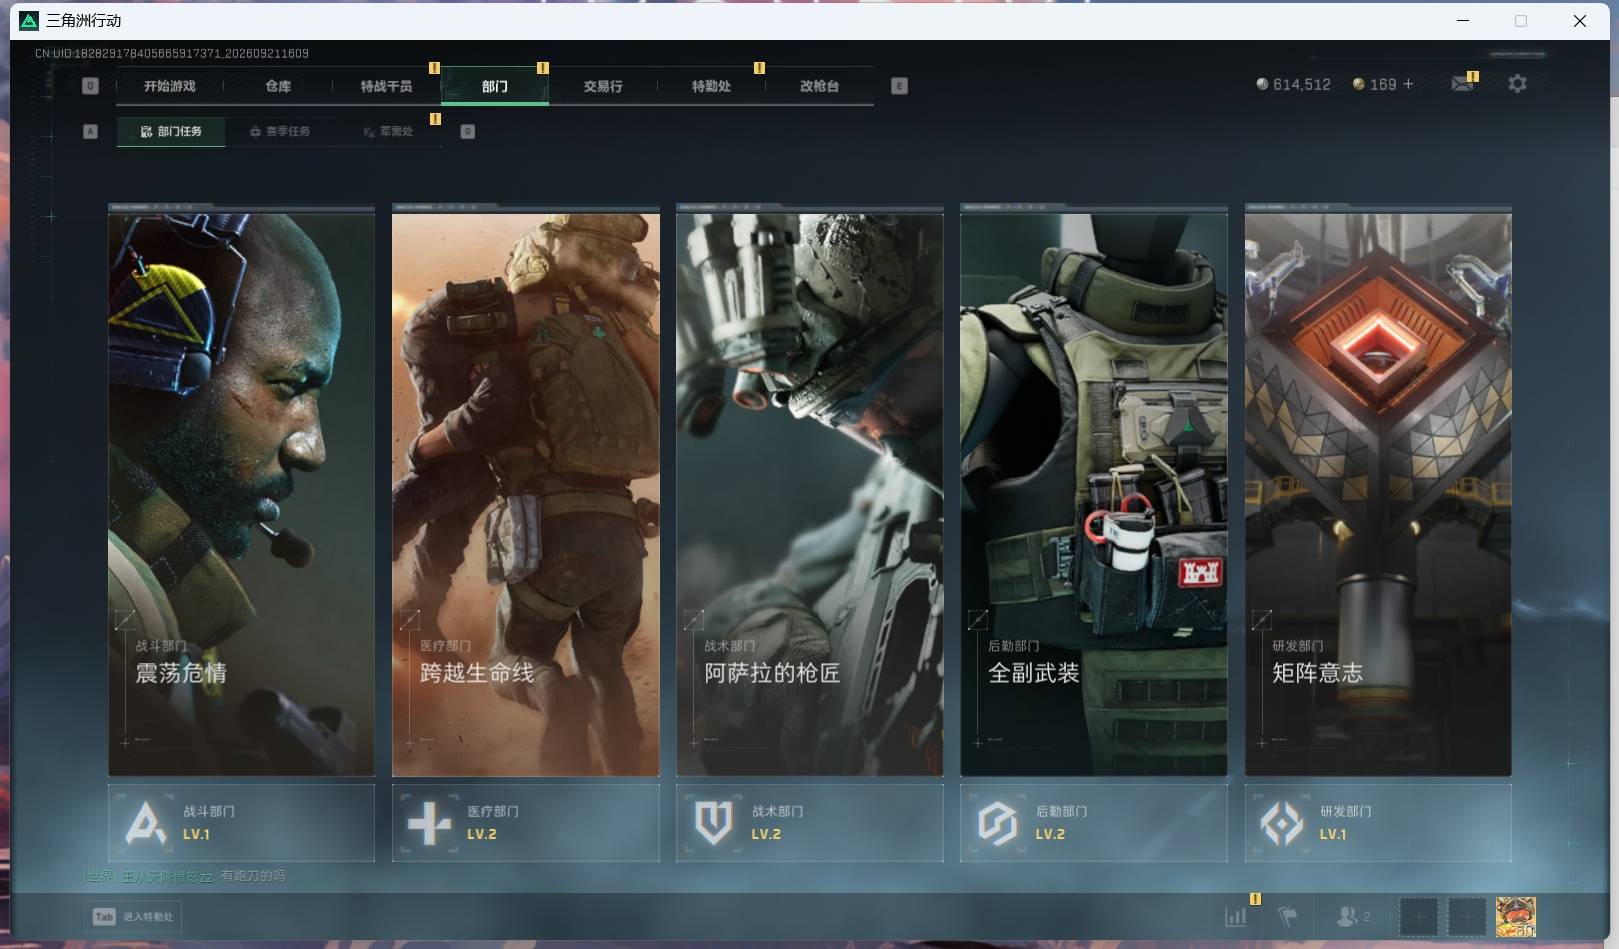Click the Q key previous-tab icon

(x=90, y=86)
